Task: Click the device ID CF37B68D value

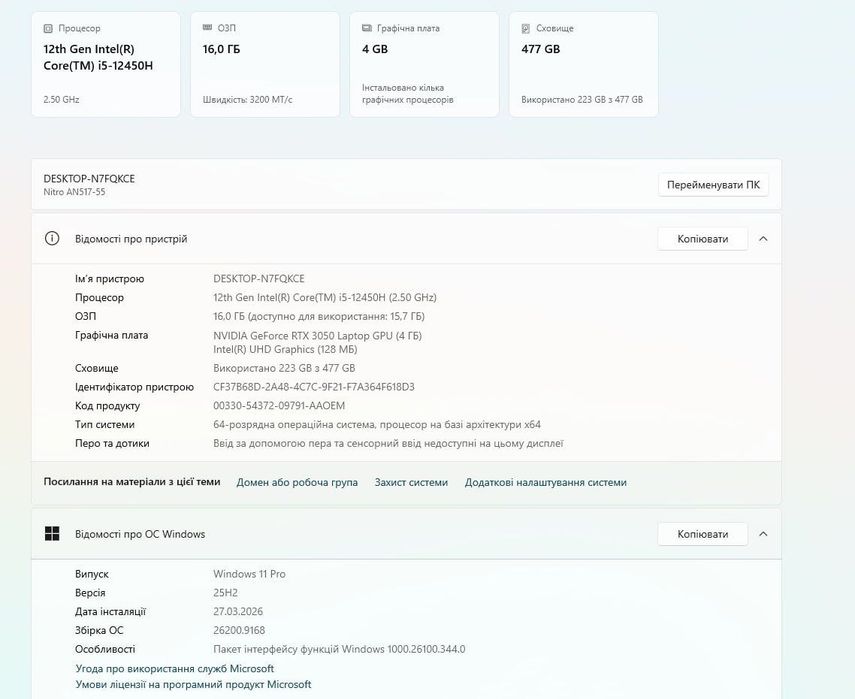Action: click(314, 387)
